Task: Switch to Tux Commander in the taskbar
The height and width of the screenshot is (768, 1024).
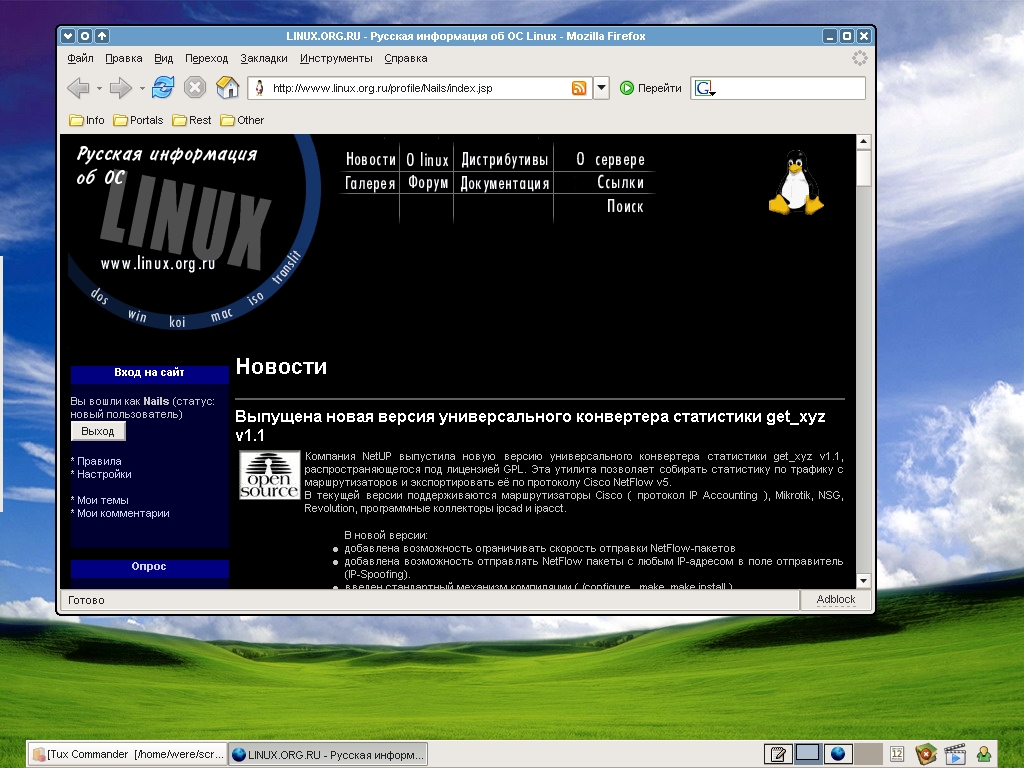Action: coord(128,754)
